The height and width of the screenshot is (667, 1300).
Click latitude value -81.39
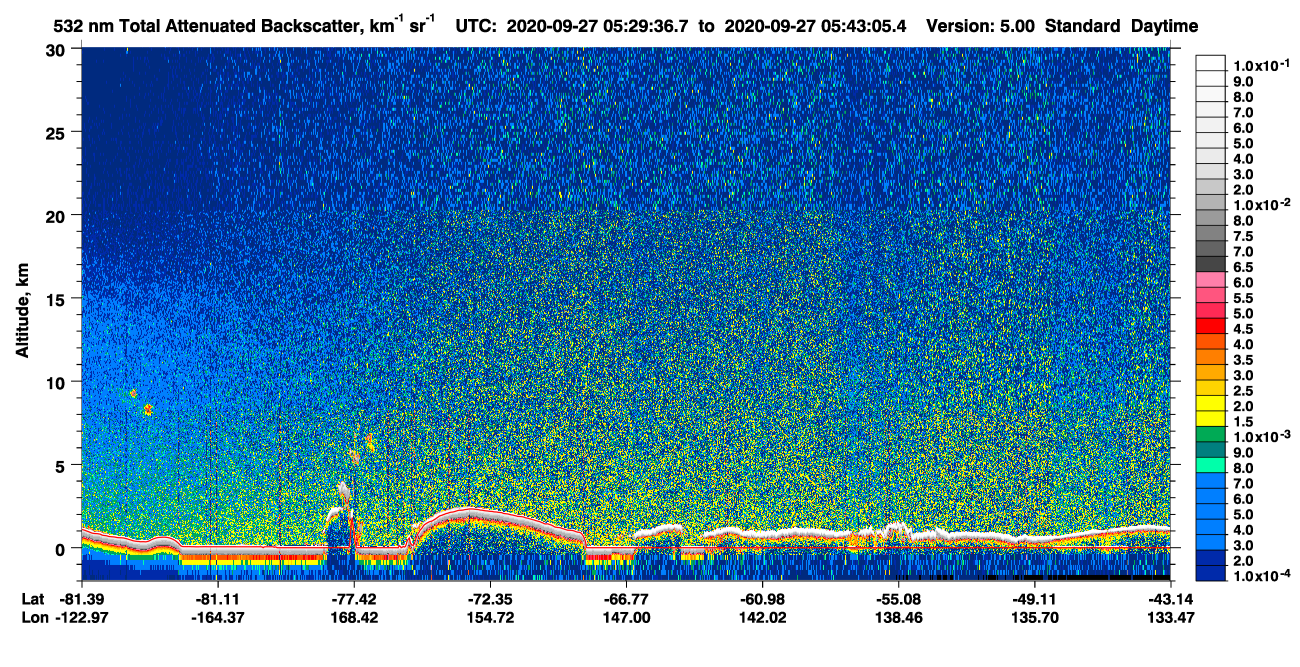(81, 598)
